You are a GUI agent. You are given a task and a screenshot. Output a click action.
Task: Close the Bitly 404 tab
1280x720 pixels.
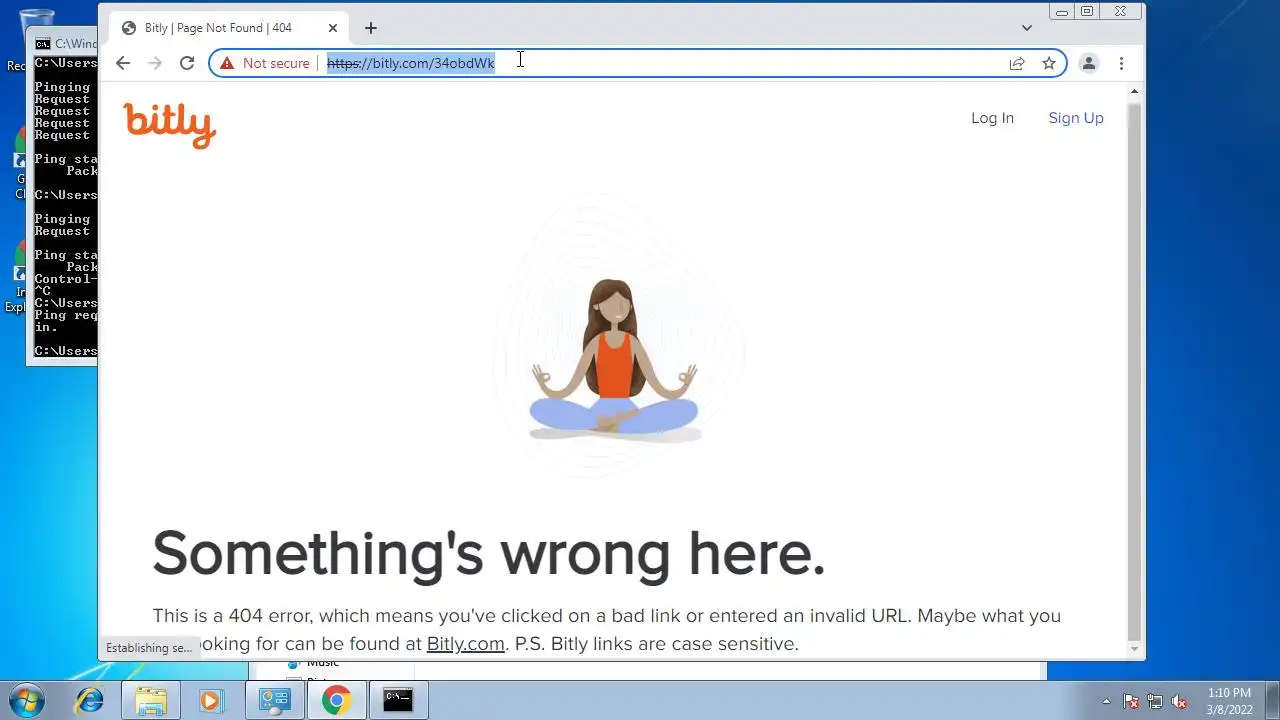tap(333, 28)
